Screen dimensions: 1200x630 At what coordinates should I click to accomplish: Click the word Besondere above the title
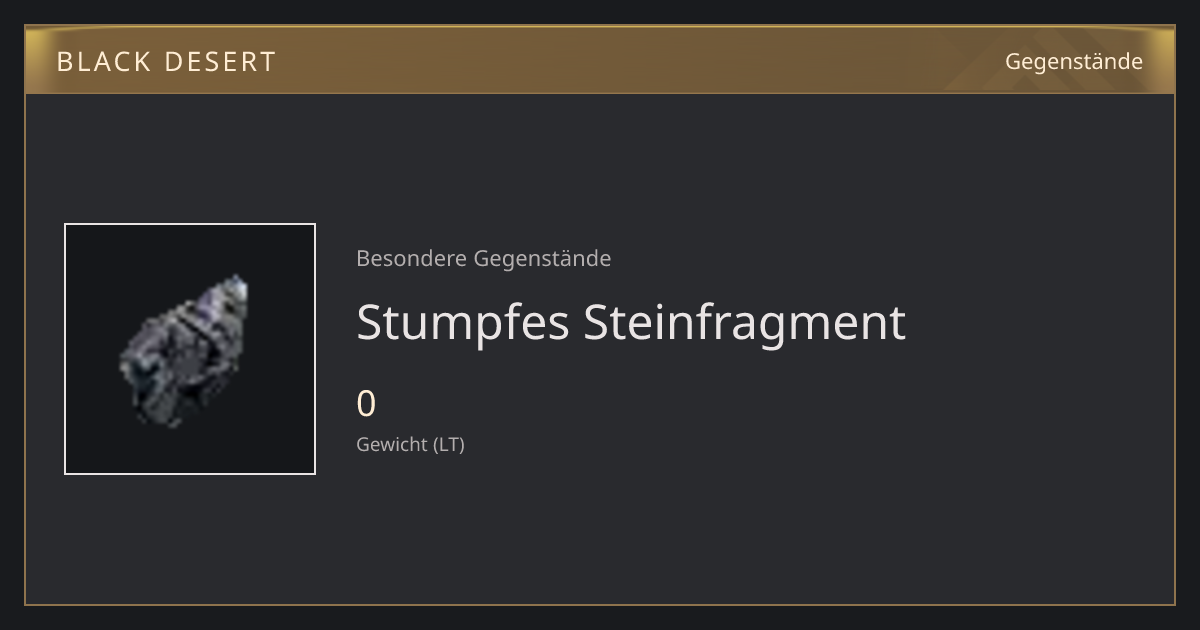pyautogui.click(x=411, y=258)
